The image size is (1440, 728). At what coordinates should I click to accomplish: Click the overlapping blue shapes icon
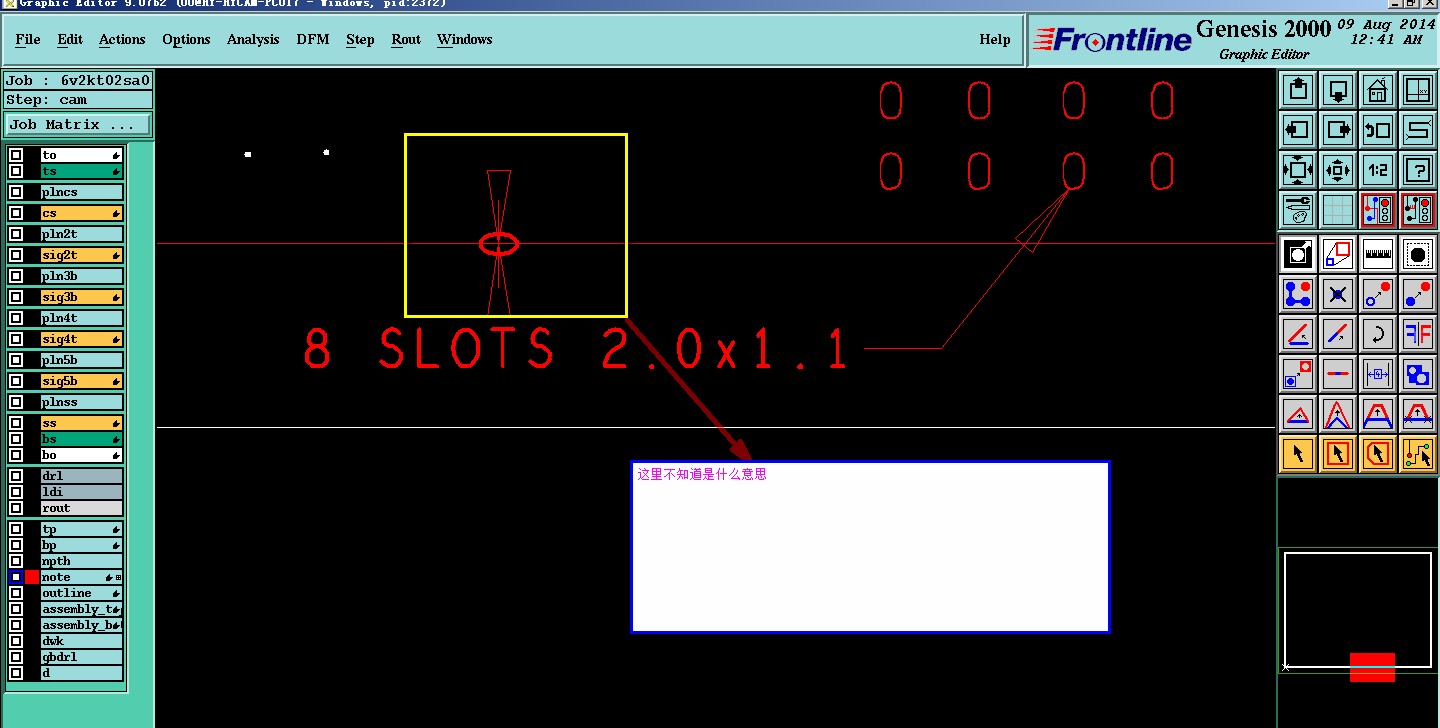1418,374
